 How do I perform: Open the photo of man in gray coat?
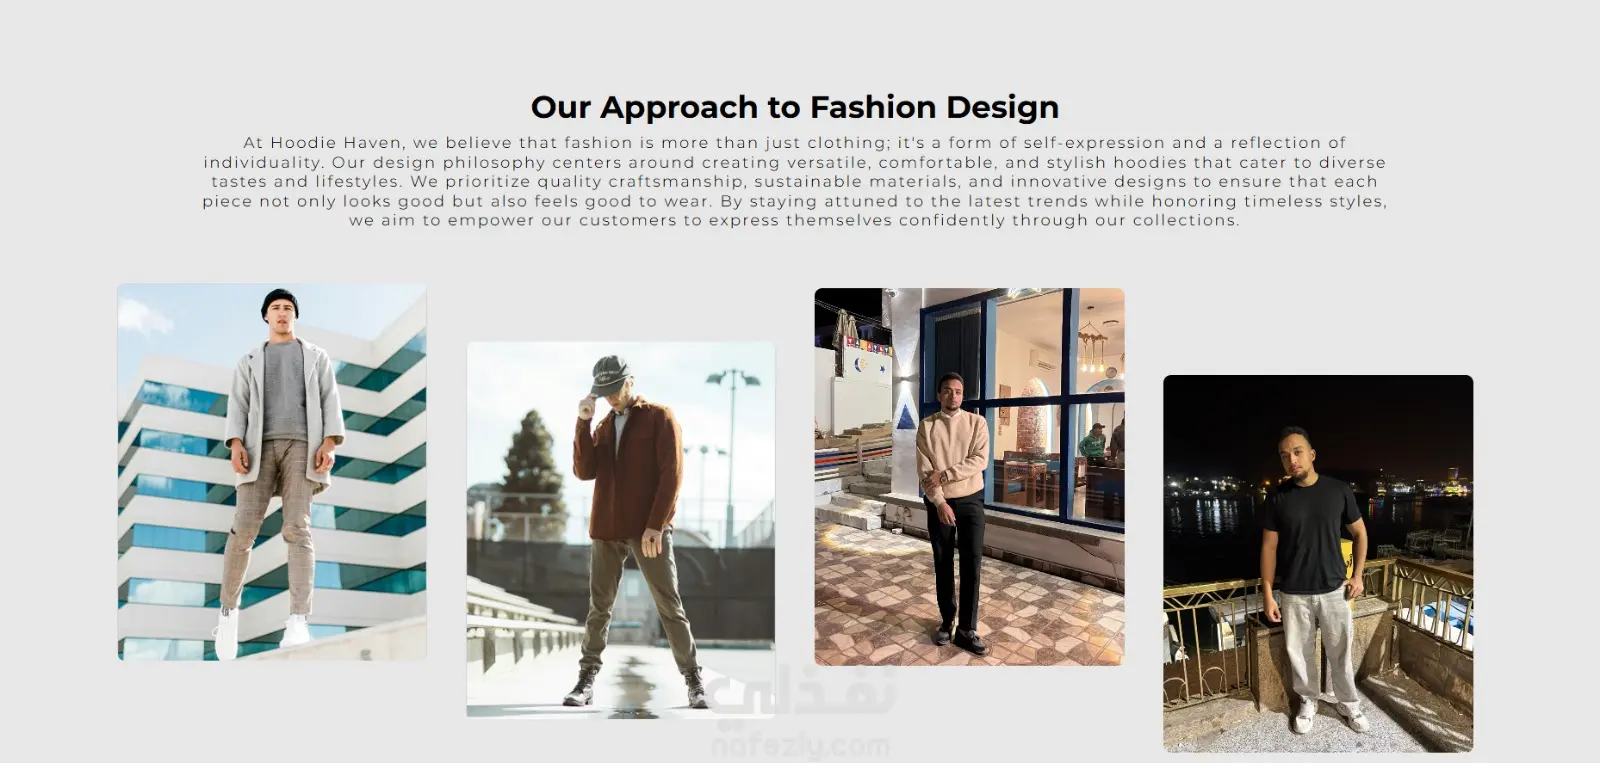tap(272, 472)
